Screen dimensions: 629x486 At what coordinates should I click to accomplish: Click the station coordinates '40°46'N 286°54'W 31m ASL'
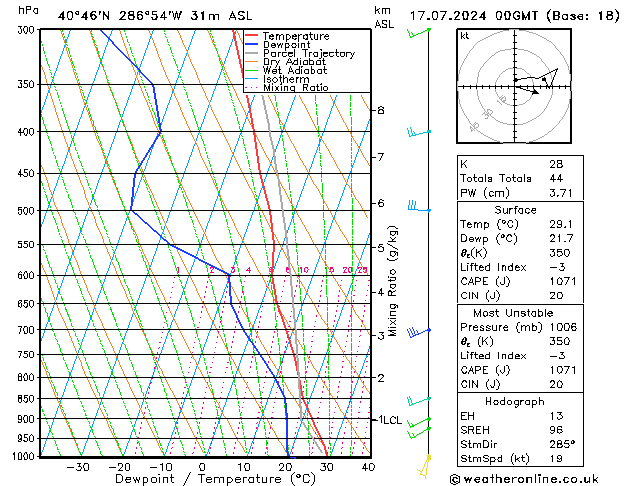[x=155, y=16]
